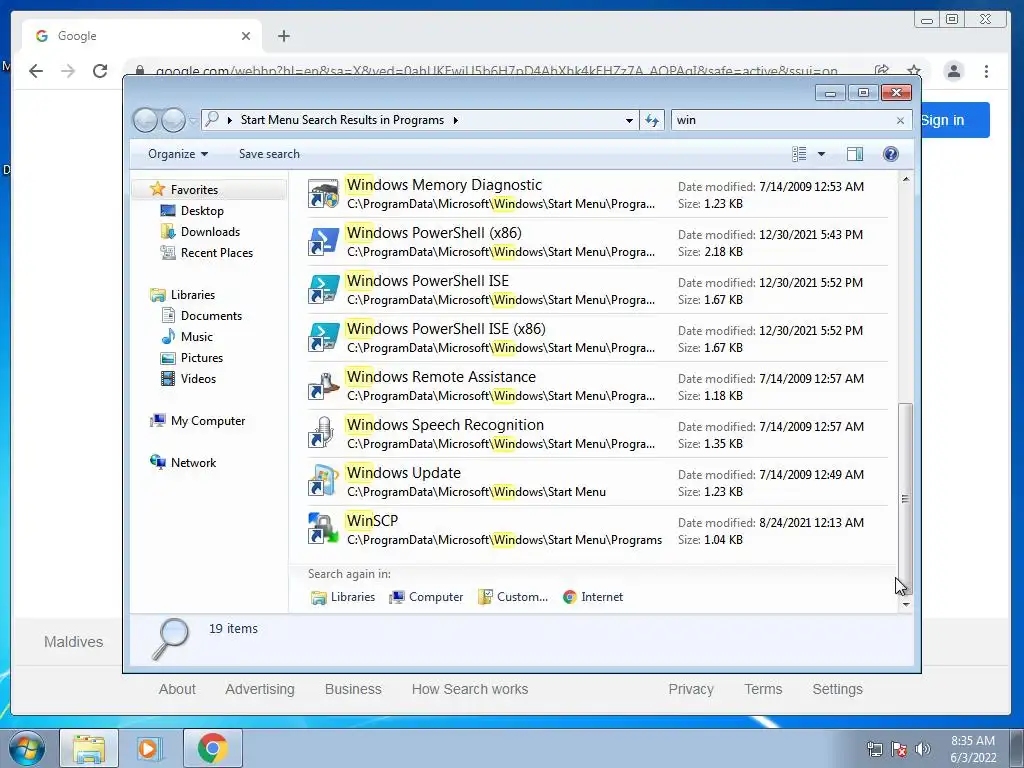Open the Privacy link in Google footer

click(691, 689)
